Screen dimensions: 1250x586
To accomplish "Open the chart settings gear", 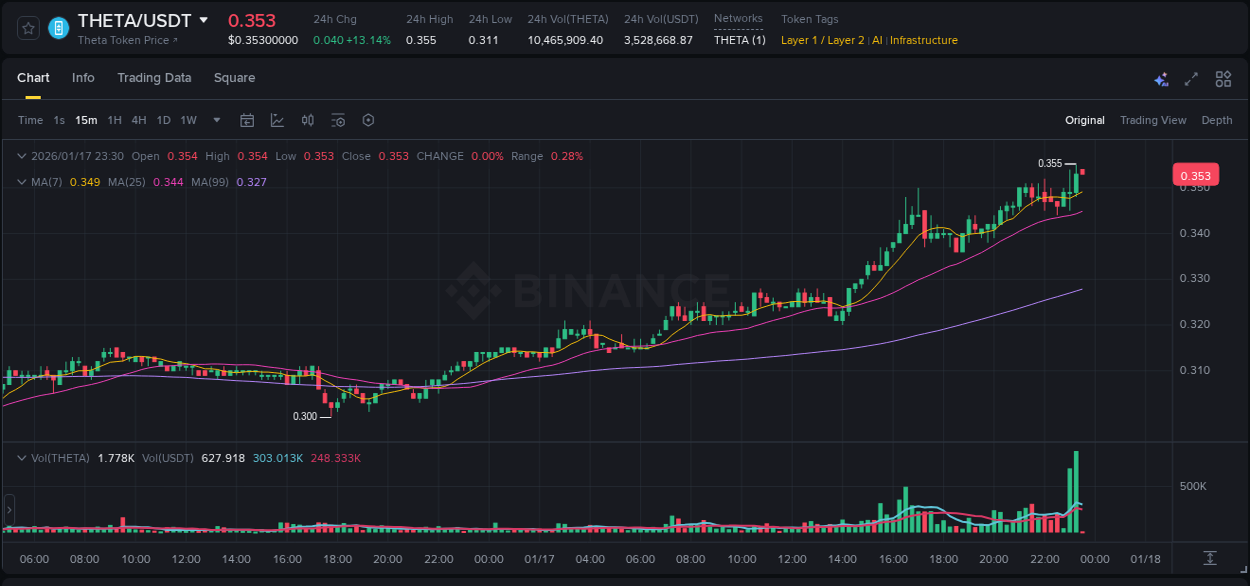I will coord(368,120).
